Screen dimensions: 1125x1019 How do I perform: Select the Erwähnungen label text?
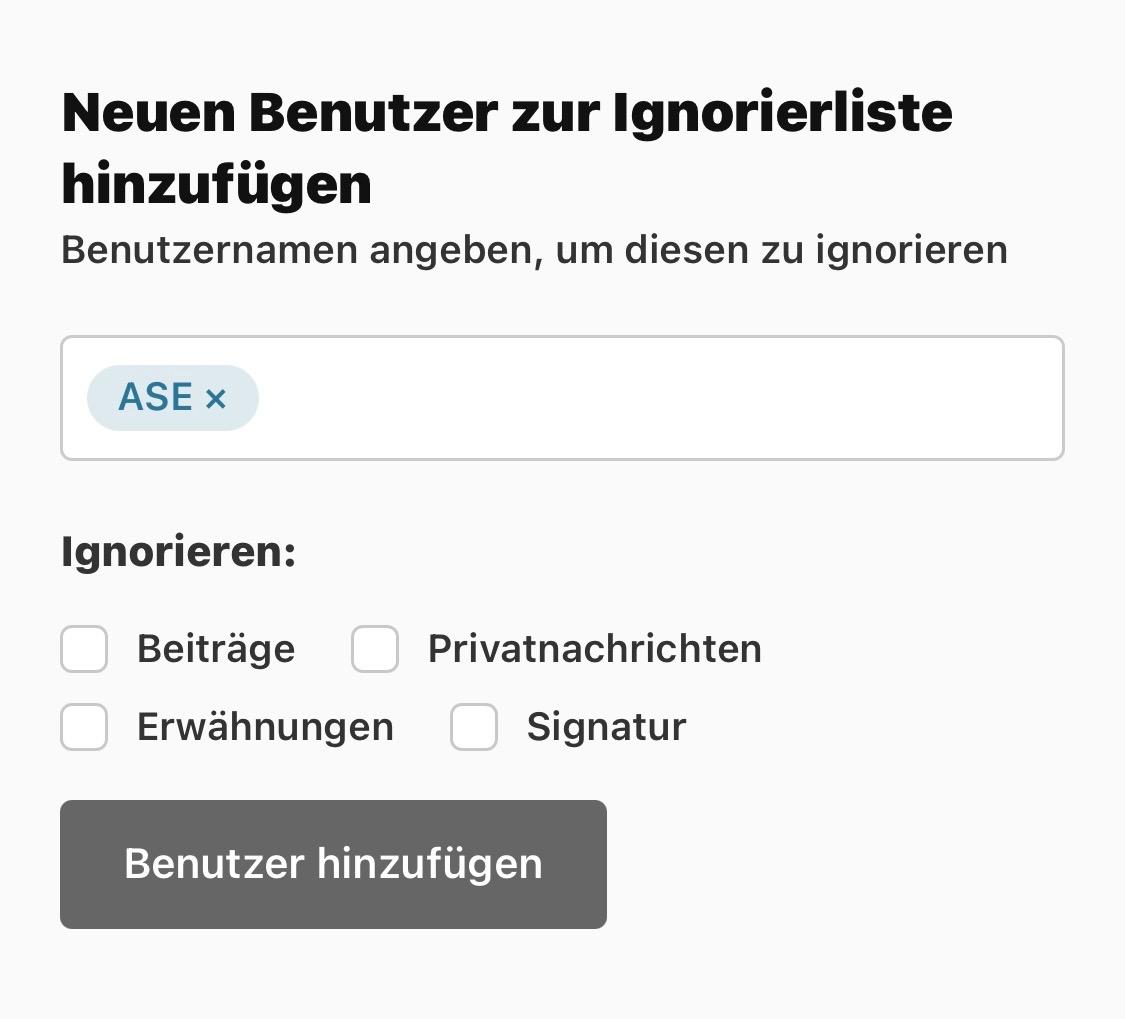click(265, 727)
